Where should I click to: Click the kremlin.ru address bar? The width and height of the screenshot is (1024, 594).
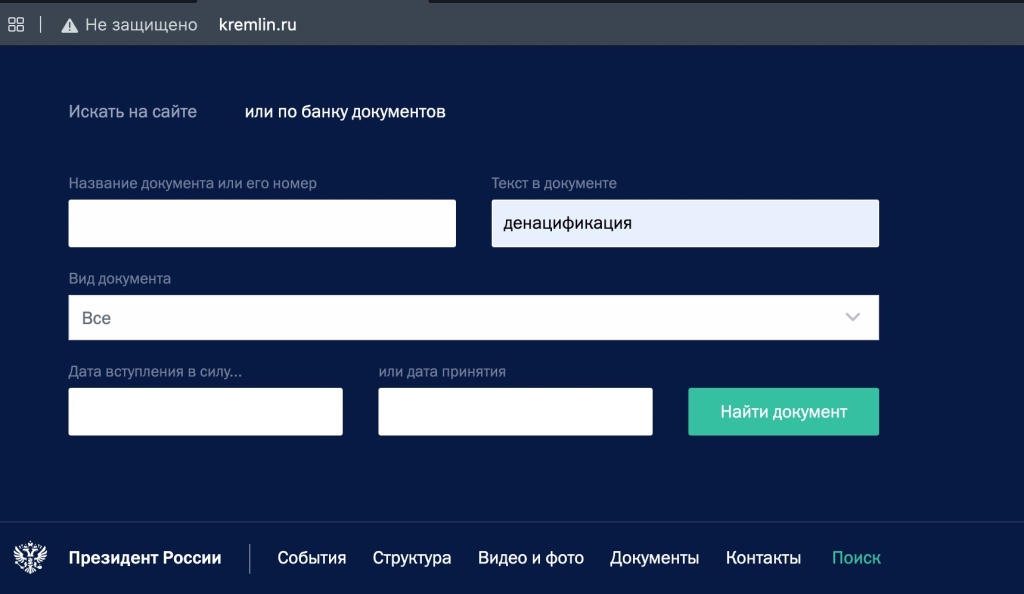(257, 24)
